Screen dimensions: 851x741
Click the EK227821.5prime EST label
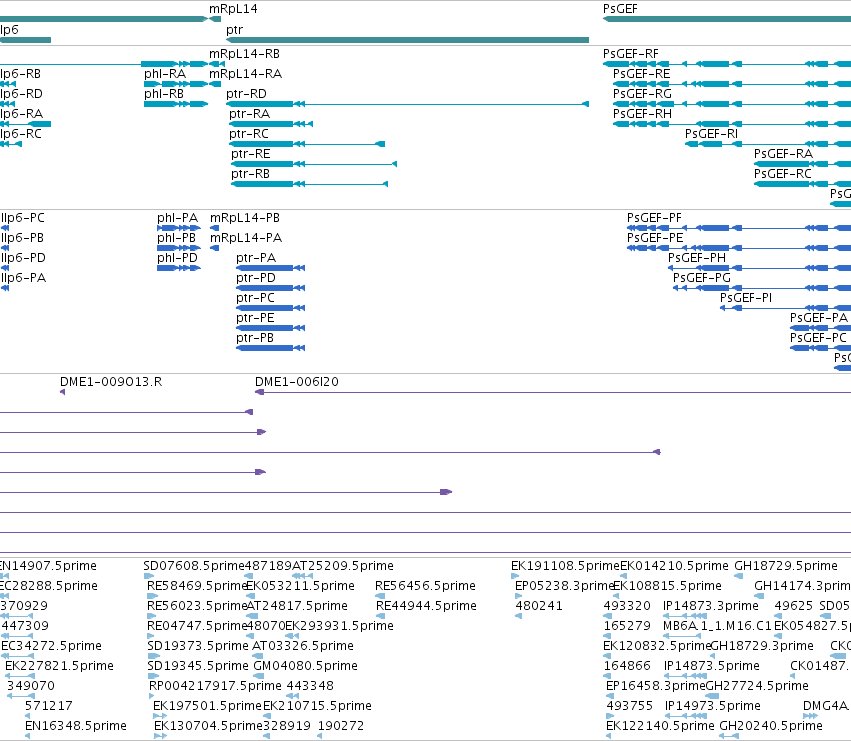pyautogui.click(x=60, y=667)
